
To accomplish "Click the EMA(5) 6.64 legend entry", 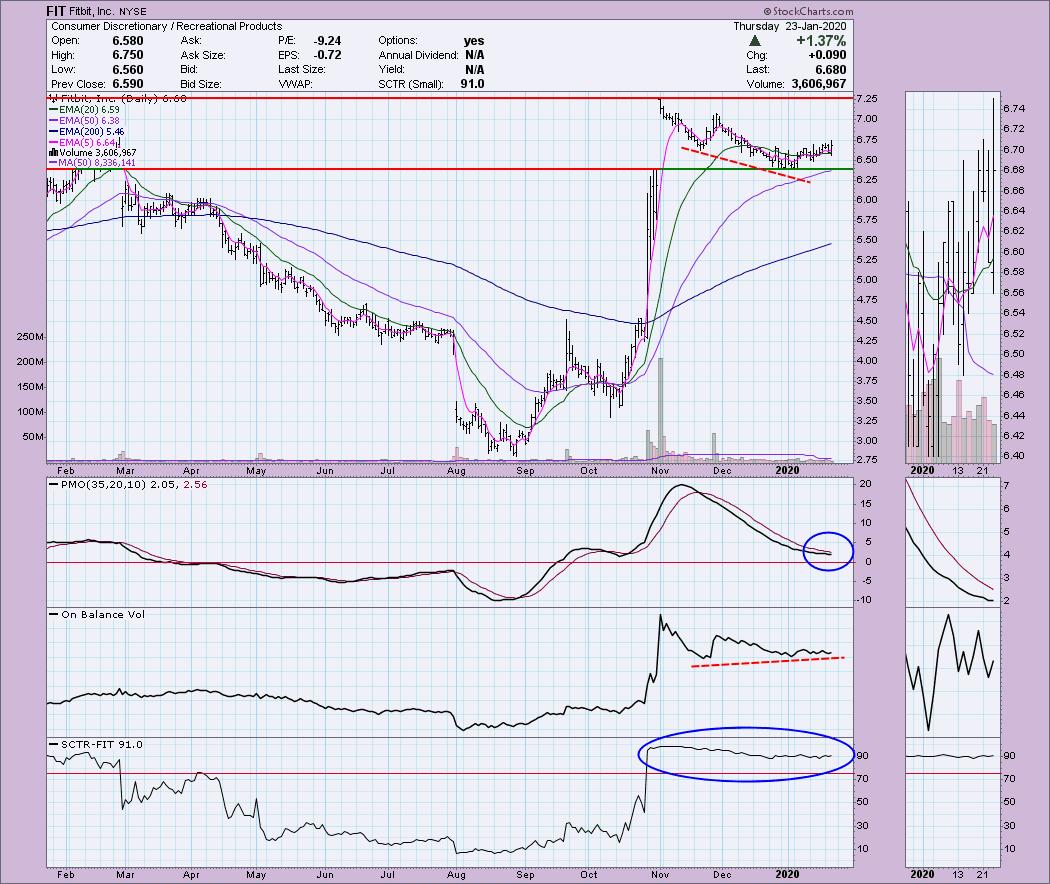I will coord(82,143).
